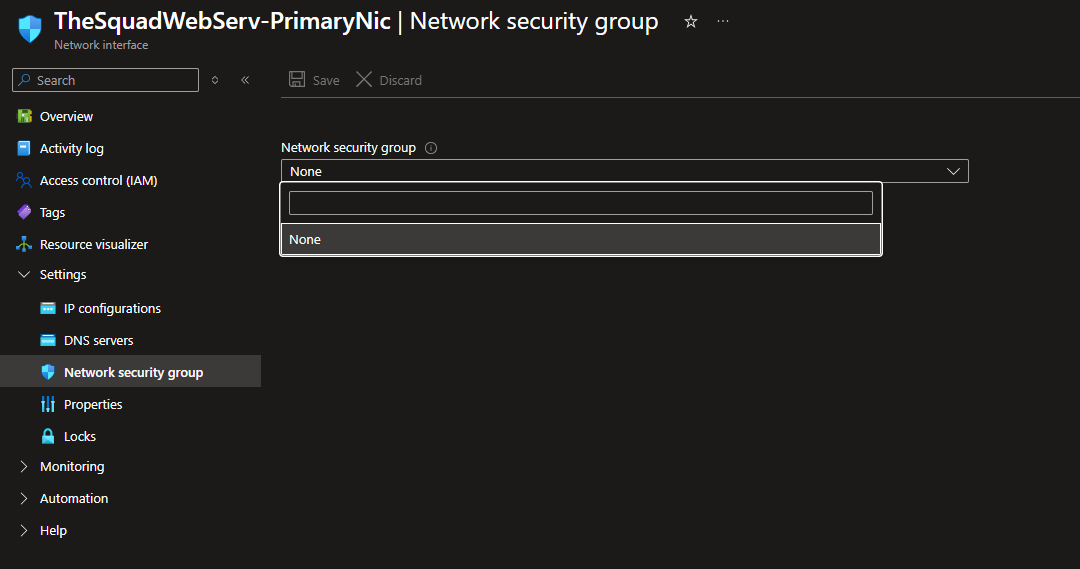This screenshot has height=569, width=1080.
Task: Click the Discard X icon
Action: (364, 79)
